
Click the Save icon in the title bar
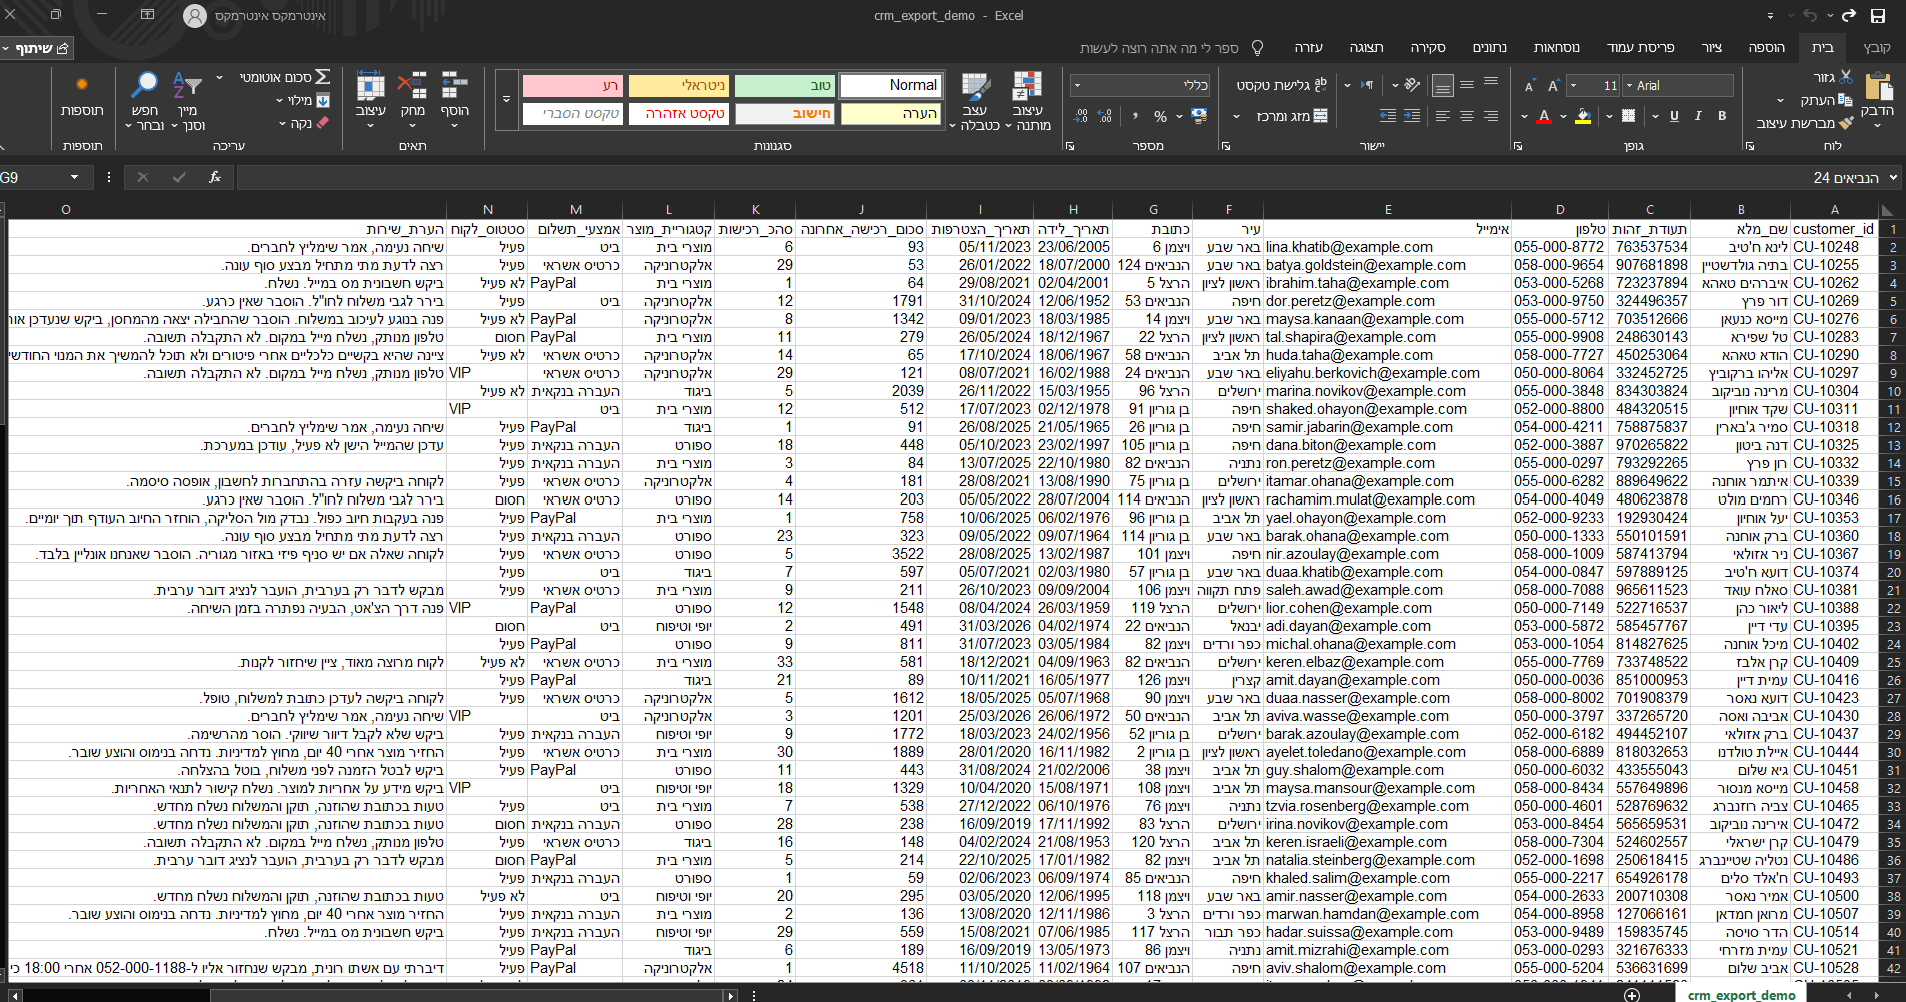pos(1878,16)
